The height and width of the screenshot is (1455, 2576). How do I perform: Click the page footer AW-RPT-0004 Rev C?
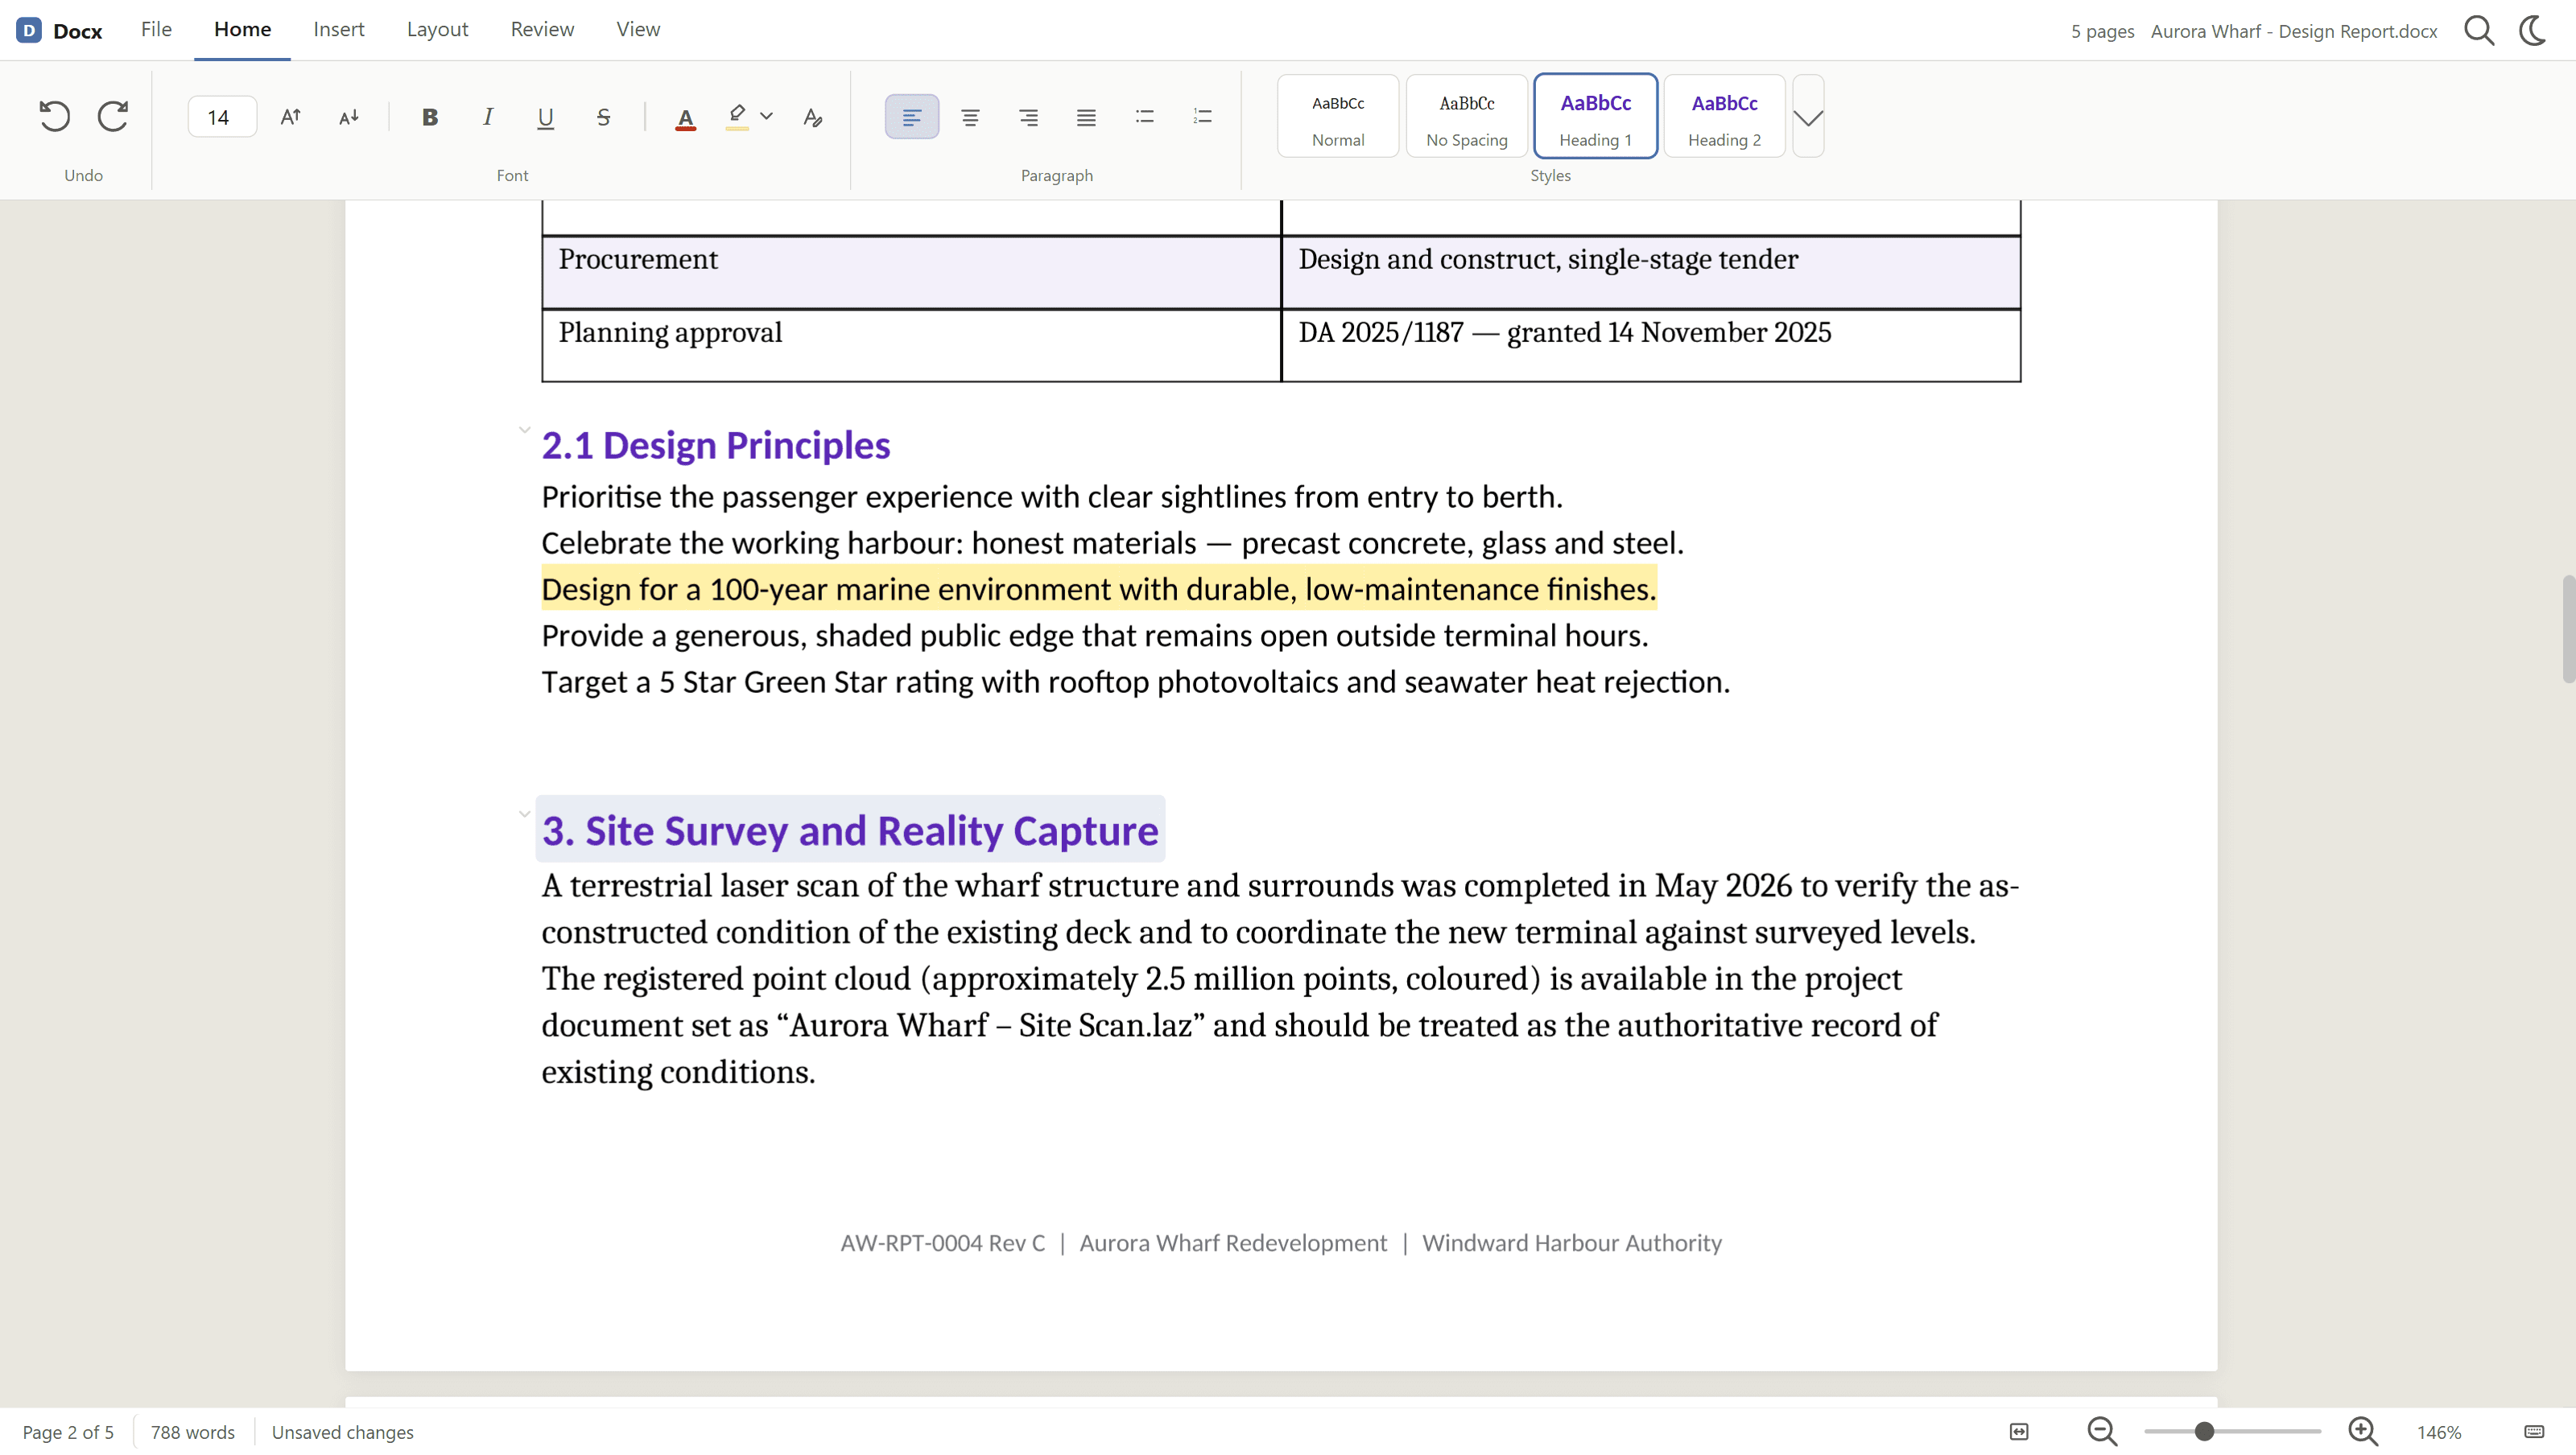(x=942, y=1243)
